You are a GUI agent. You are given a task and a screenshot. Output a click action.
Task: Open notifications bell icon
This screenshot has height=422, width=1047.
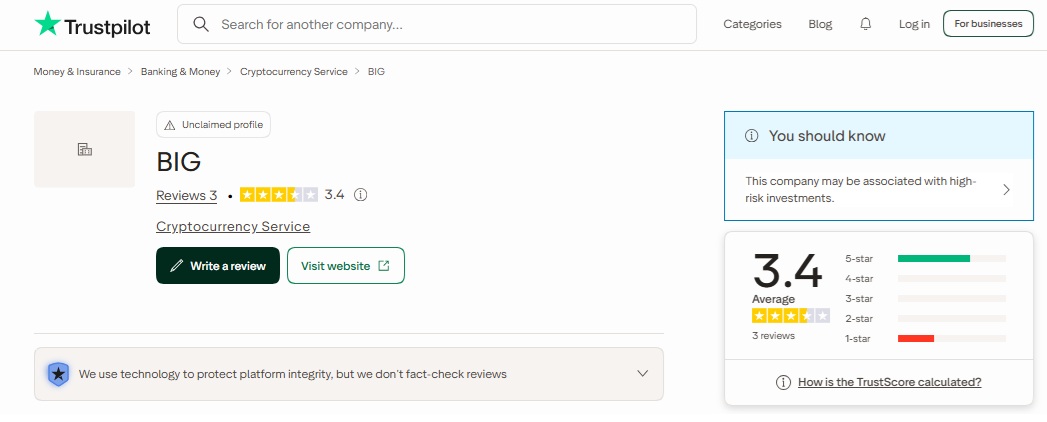tap(865, 24)
